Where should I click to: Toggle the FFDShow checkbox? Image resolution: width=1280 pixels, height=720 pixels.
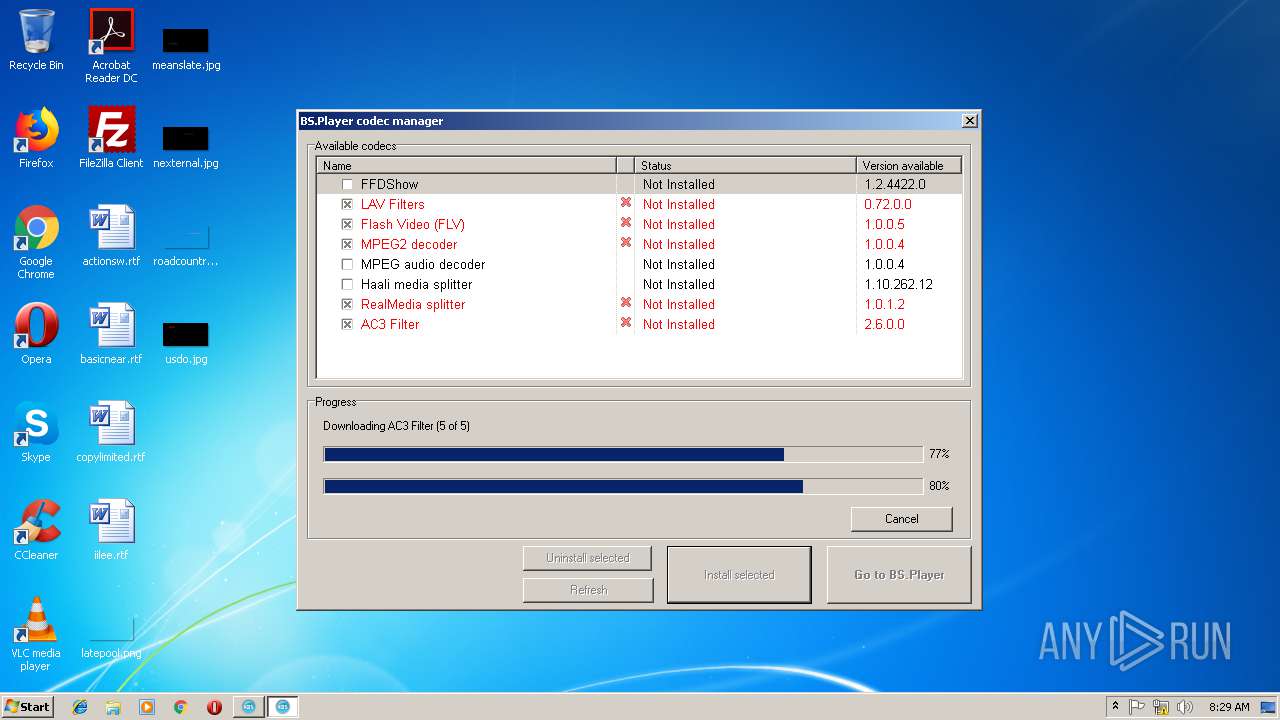(x=347, y=185)
